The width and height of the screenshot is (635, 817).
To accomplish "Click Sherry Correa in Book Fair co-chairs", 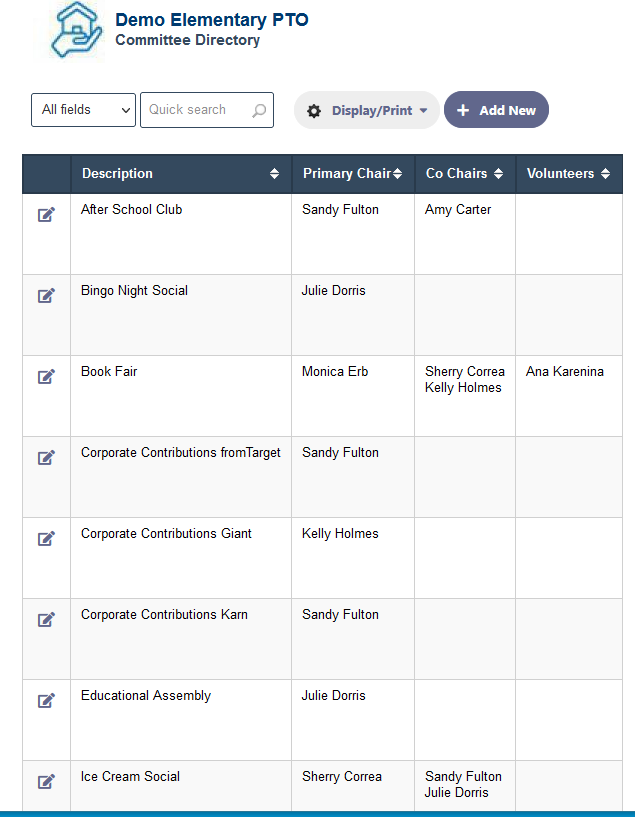I will (x=465, y=372).
